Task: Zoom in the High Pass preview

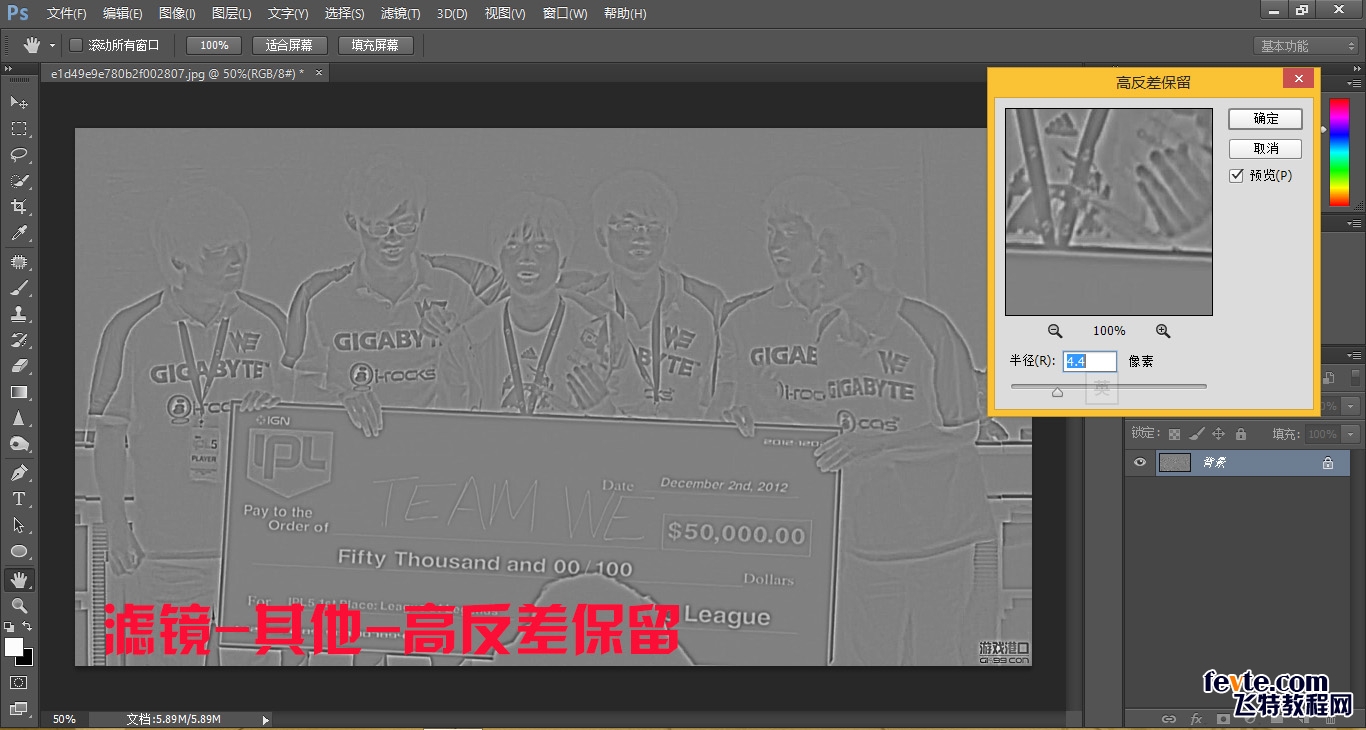Action: (x=1163, y=331)
